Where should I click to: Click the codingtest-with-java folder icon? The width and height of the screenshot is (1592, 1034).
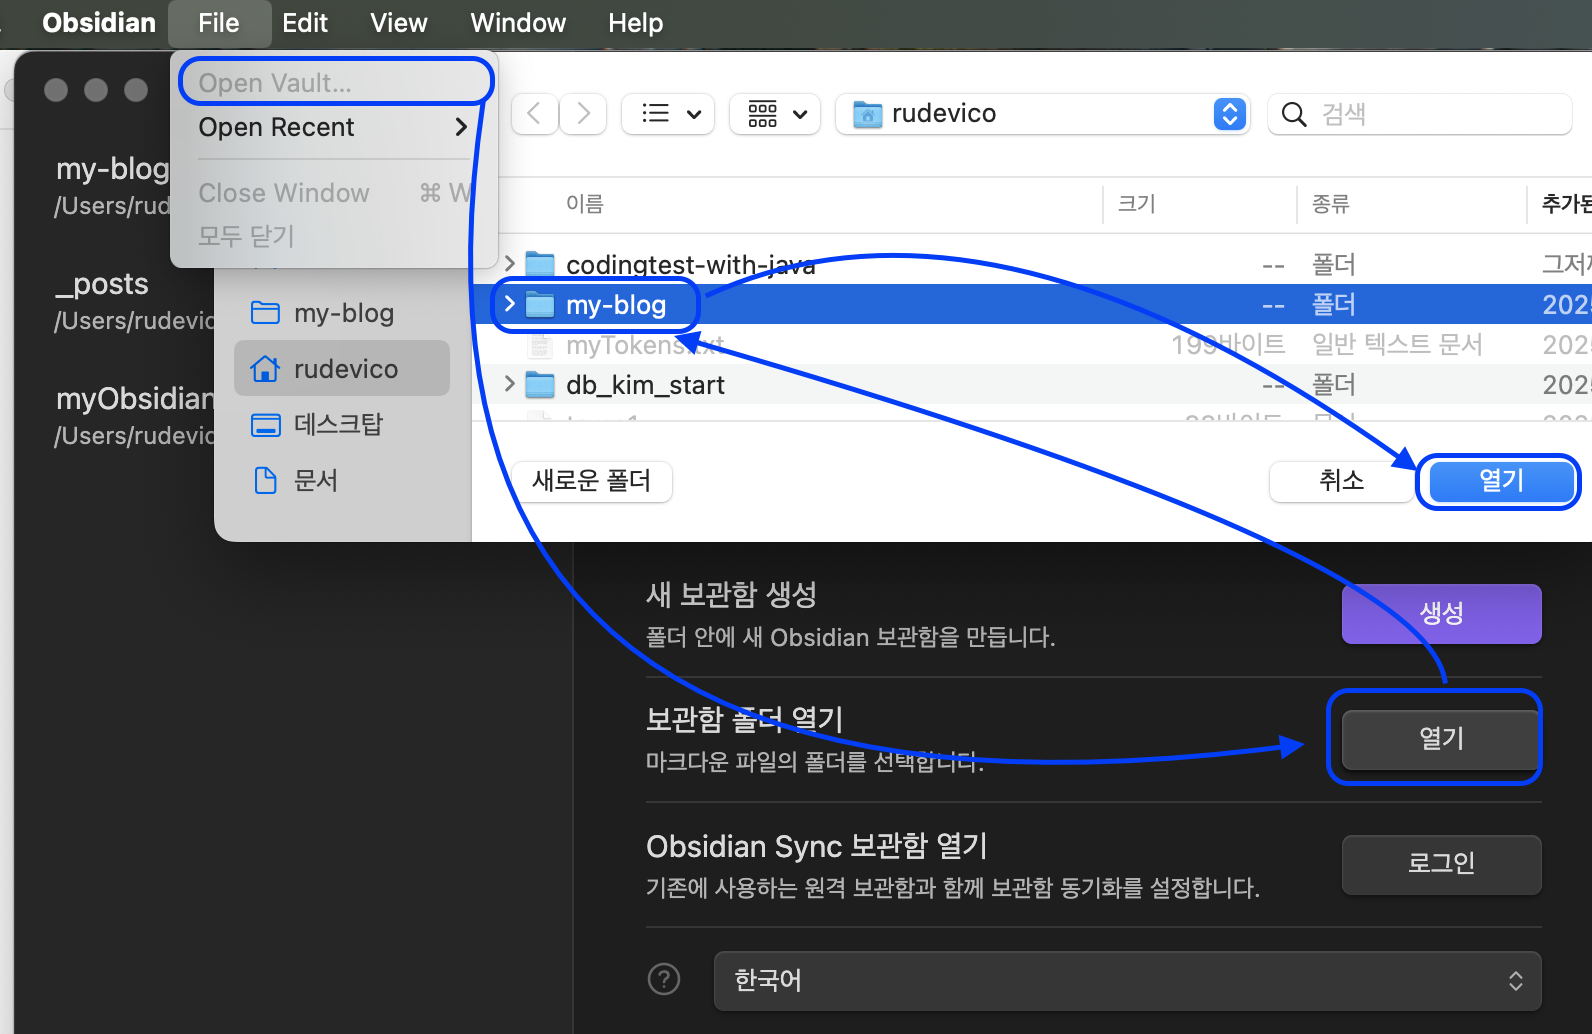pyautogui.click(x=540, y=264)
